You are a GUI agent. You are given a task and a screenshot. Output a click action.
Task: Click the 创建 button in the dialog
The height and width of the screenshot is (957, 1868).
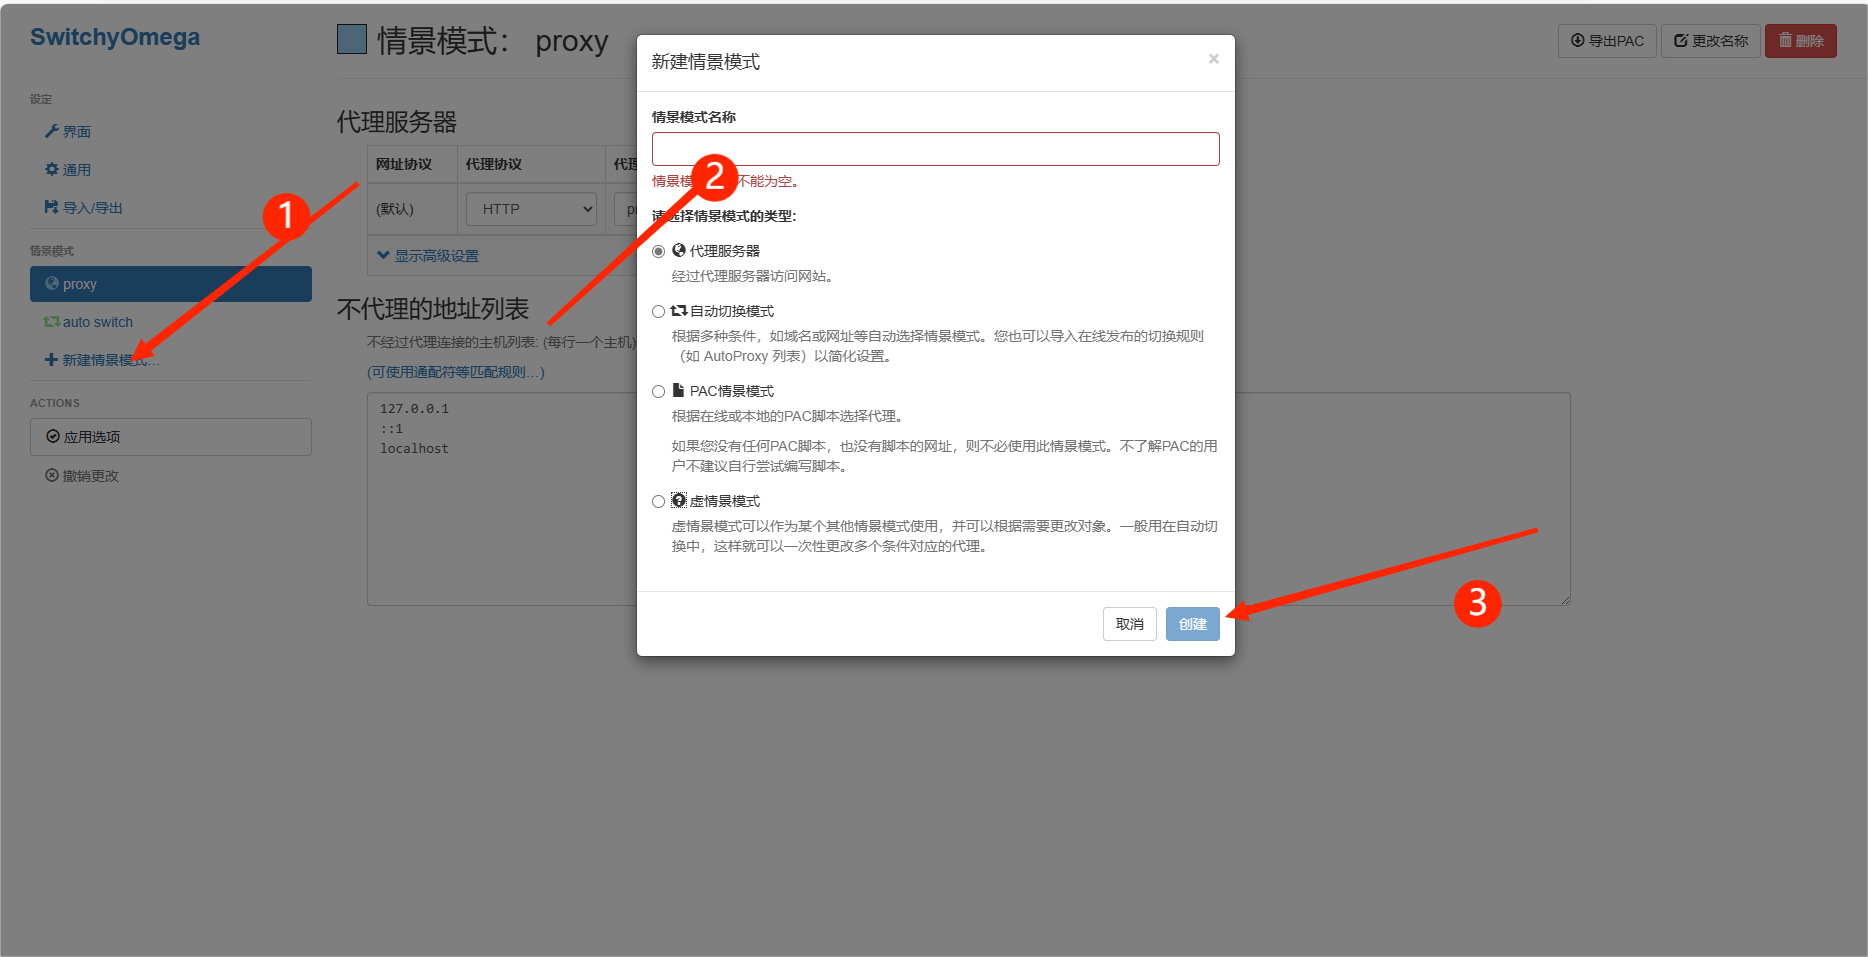[x=1192, y=624]
